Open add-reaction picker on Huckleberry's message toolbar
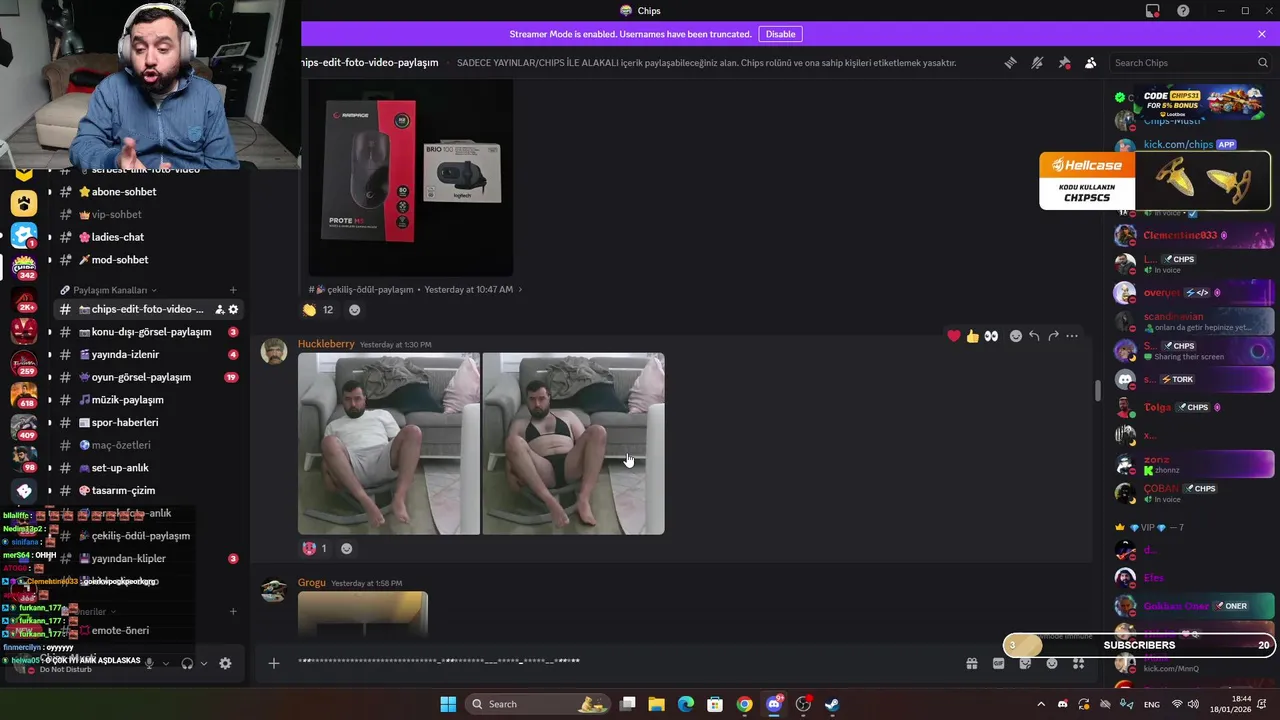 coord(1016,336)
